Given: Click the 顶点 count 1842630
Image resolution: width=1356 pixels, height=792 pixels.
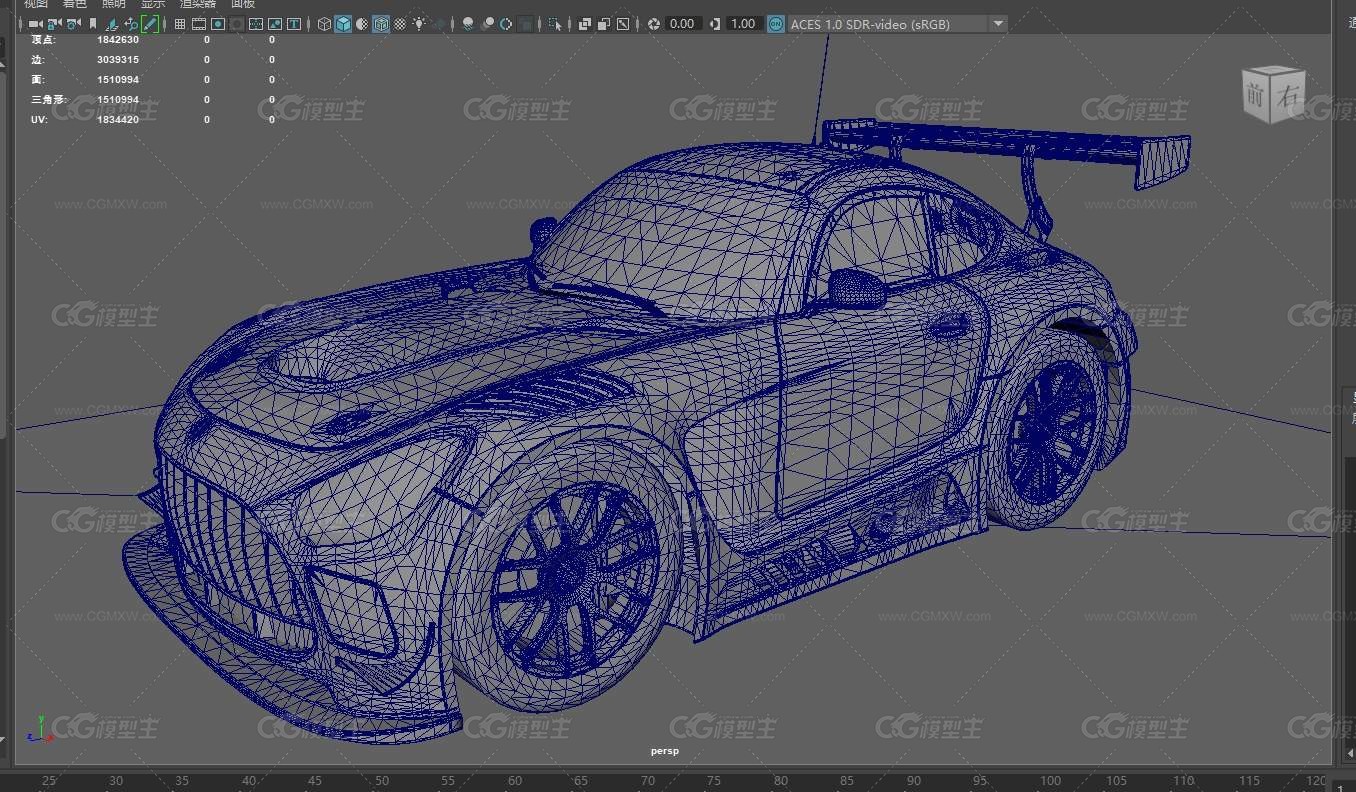Looking at the screenshot, I should point(118,40).
